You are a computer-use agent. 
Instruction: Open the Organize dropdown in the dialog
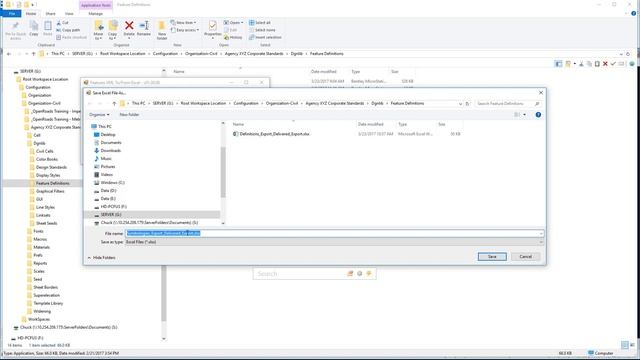pos(99,115)
